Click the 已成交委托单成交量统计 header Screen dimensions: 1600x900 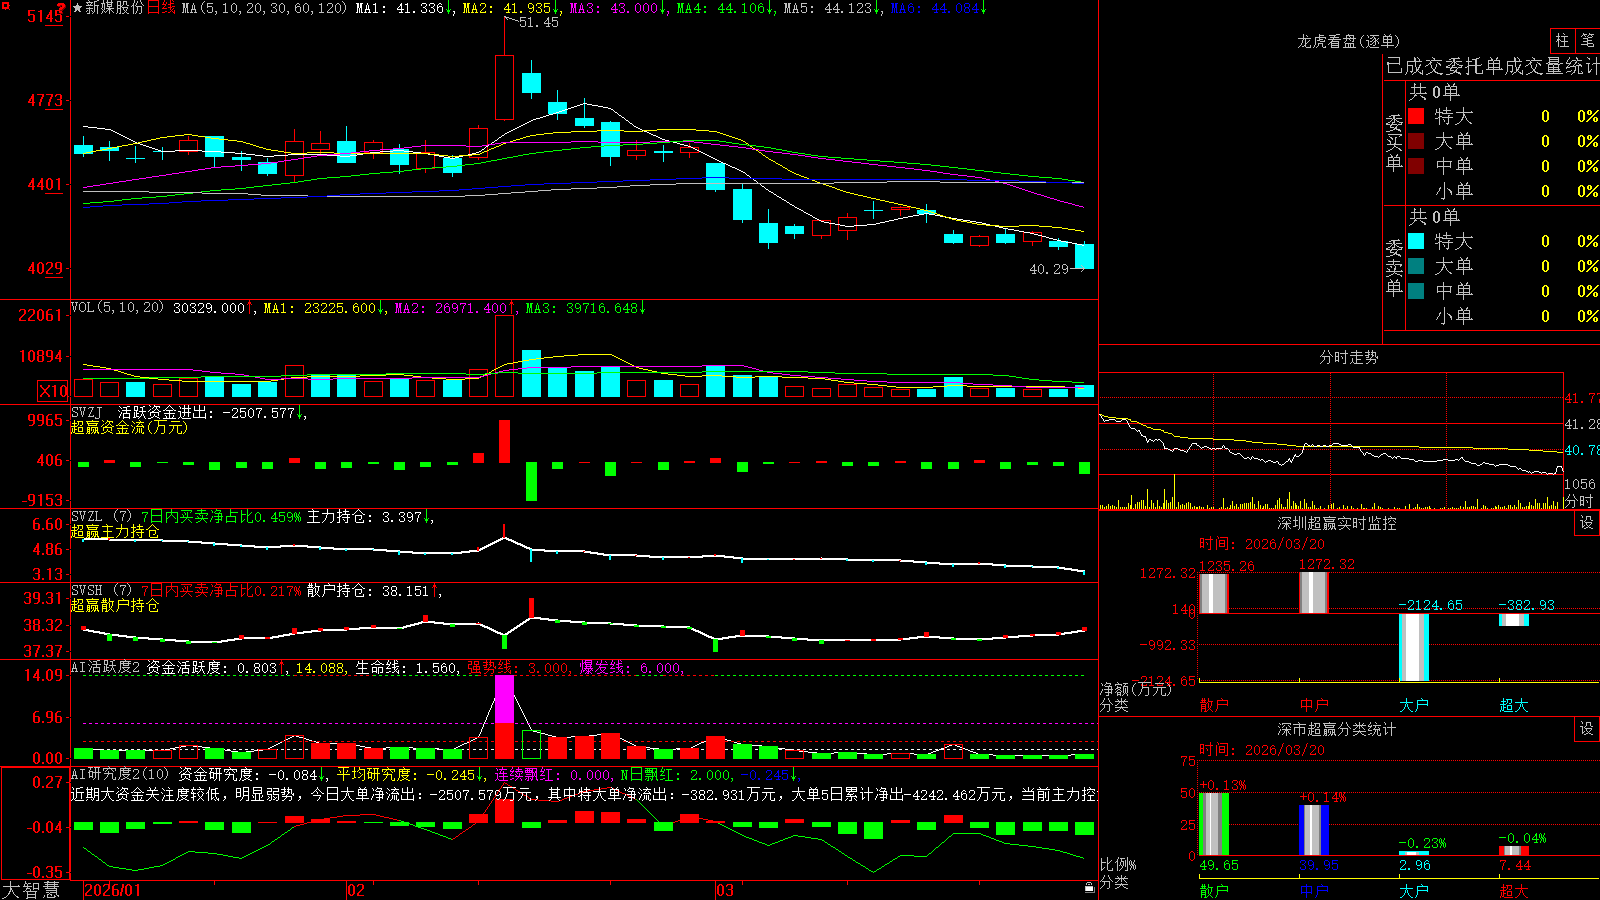[x=1492, y=66]
